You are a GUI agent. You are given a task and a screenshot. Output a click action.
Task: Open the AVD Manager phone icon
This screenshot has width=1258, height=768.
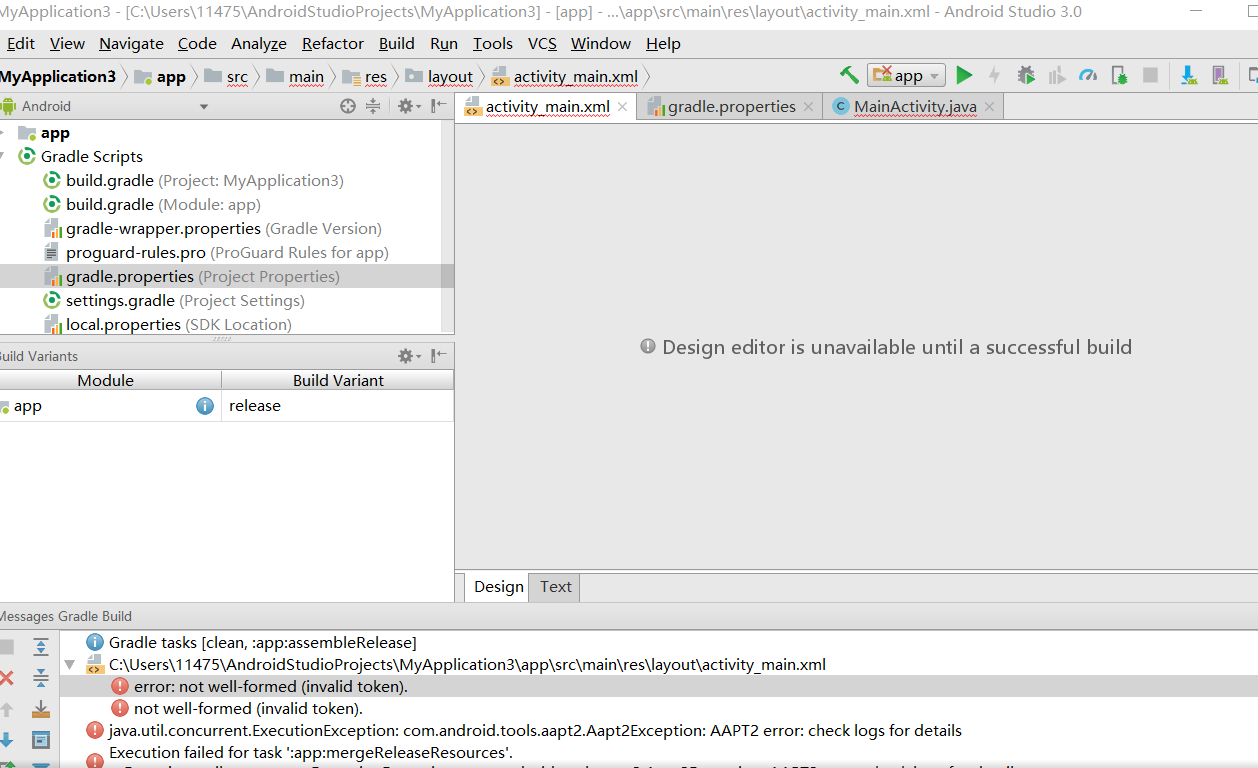coord(1219,75)
